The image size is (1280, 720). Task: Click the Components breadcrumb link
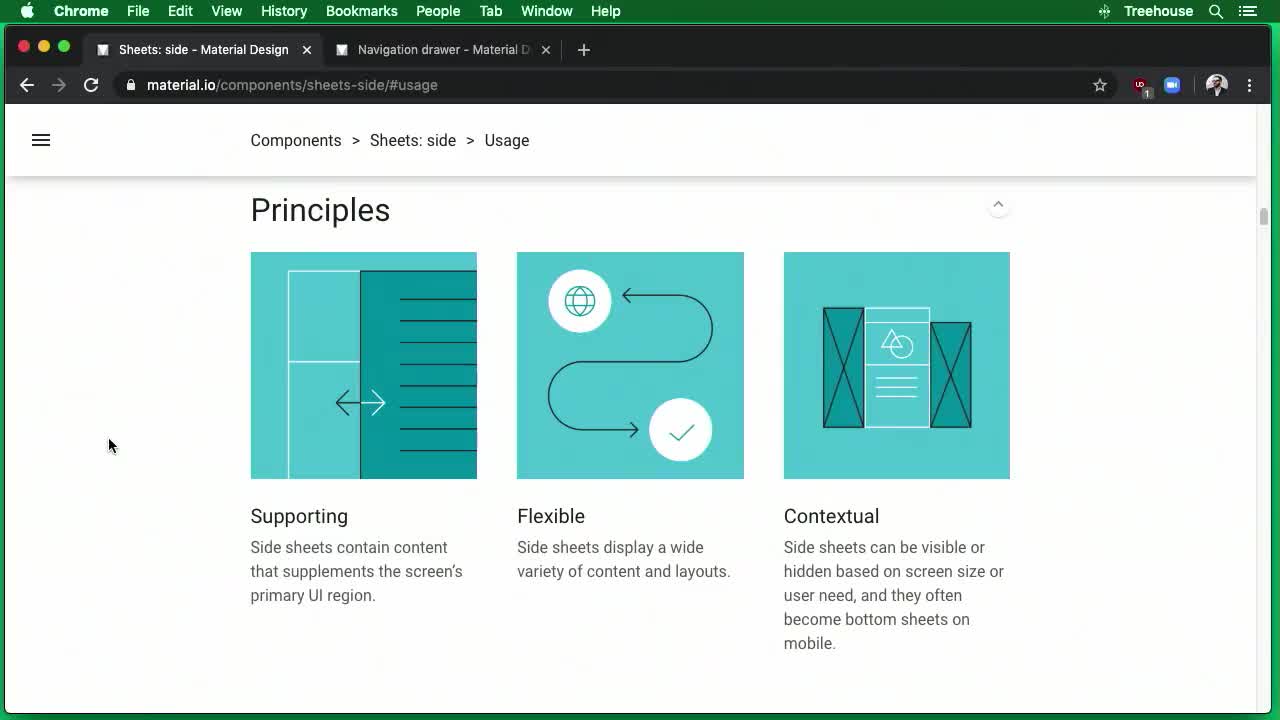click(x=295, y=140)
